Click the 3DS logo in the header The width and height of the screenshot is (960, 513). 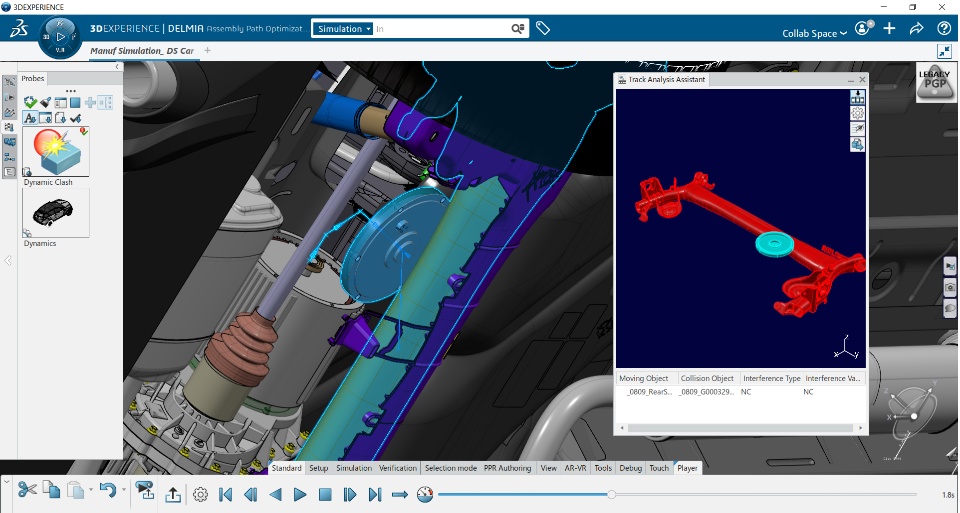coord(18,28)
